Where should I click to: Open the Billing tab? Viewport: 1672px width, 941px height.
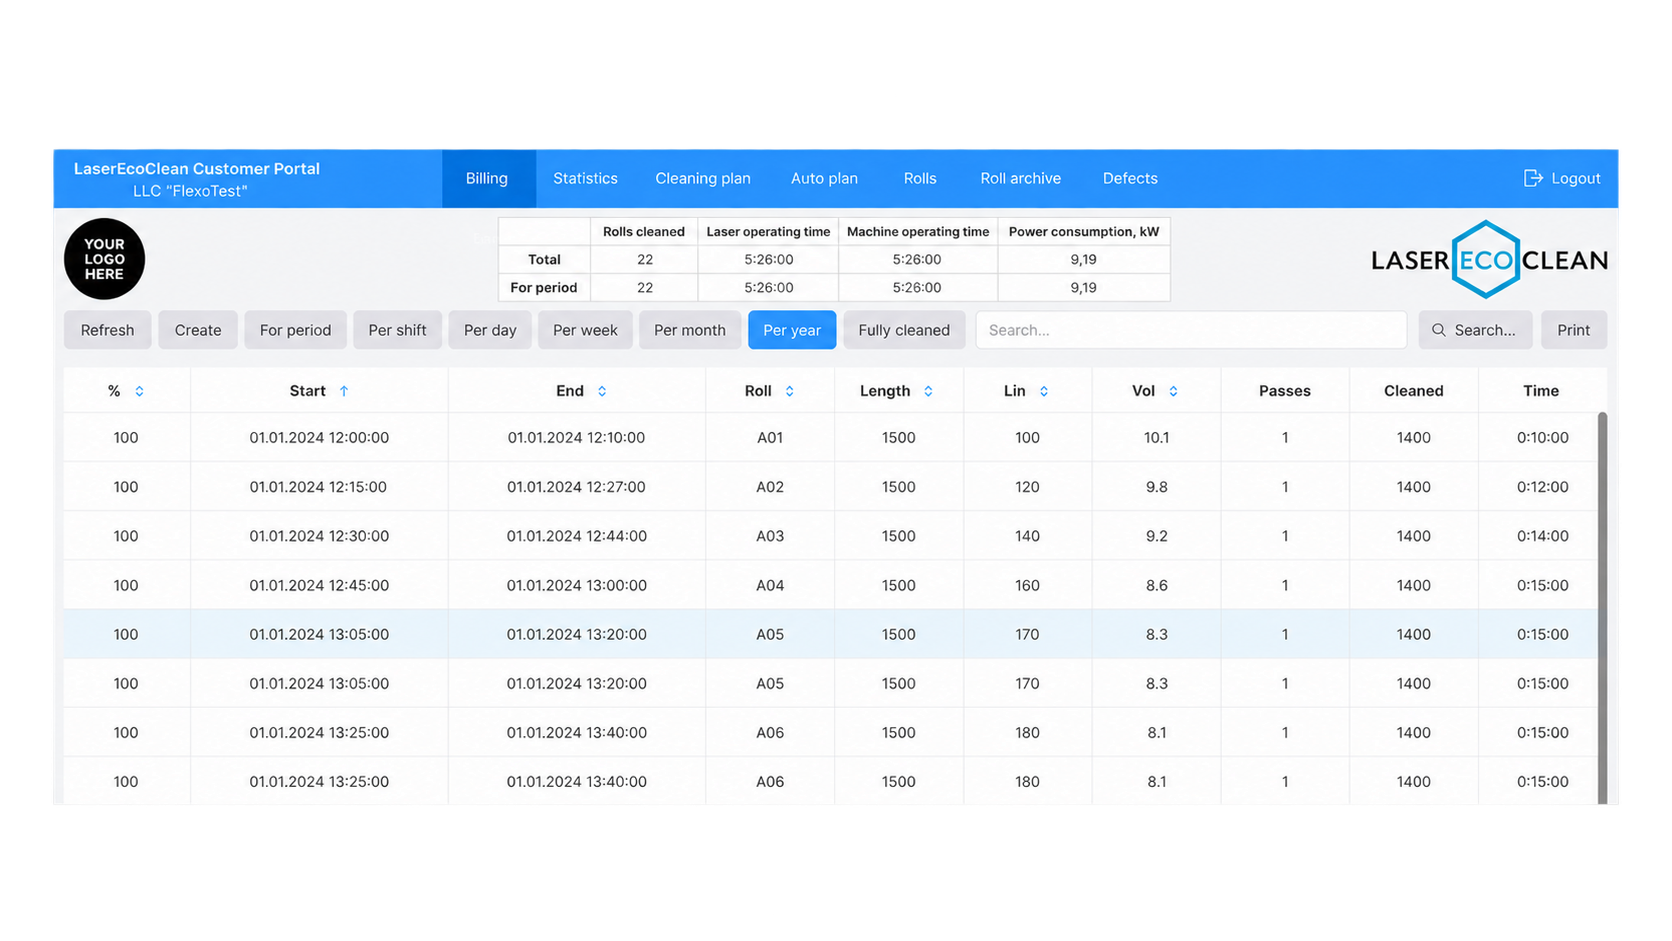(x=487, y=179)
